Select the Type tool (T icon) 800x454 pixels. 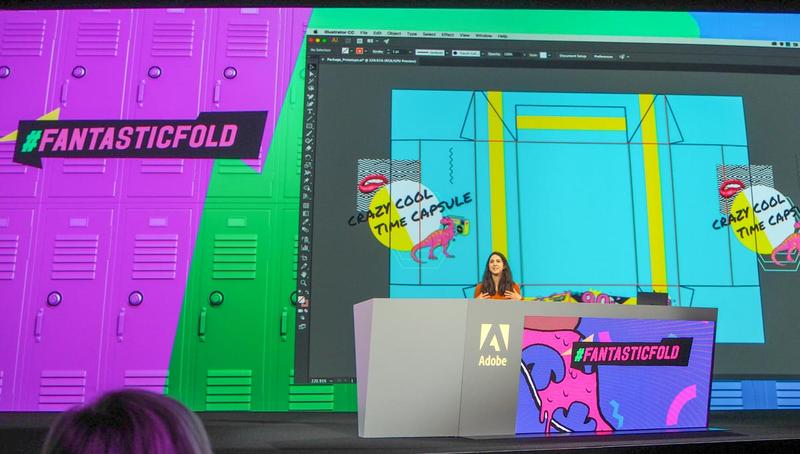309,111
